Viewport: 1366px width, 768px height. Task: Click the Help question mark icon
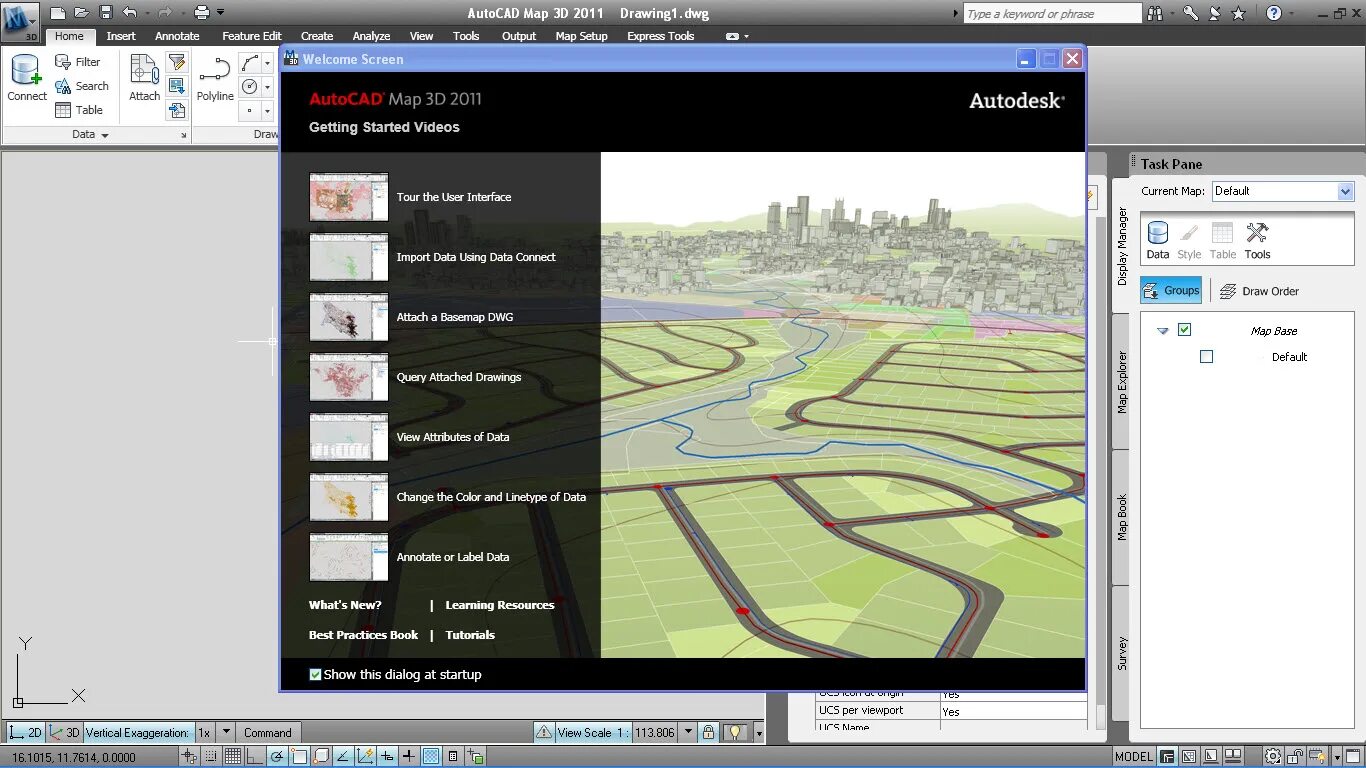point(1274,13)
